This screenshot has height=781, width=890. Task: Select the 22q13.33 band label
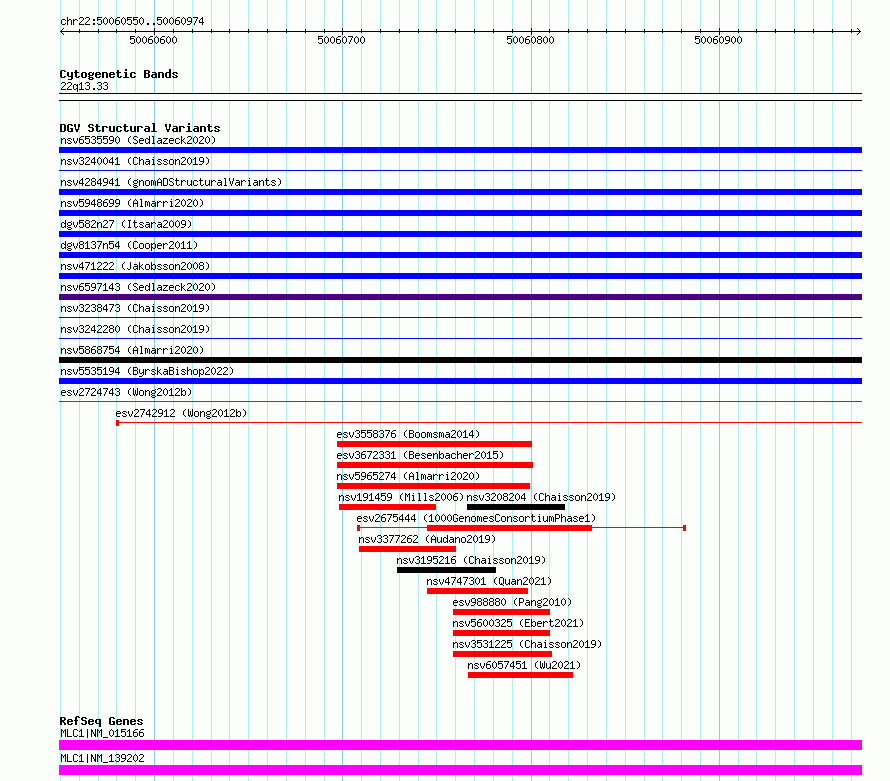84,86
